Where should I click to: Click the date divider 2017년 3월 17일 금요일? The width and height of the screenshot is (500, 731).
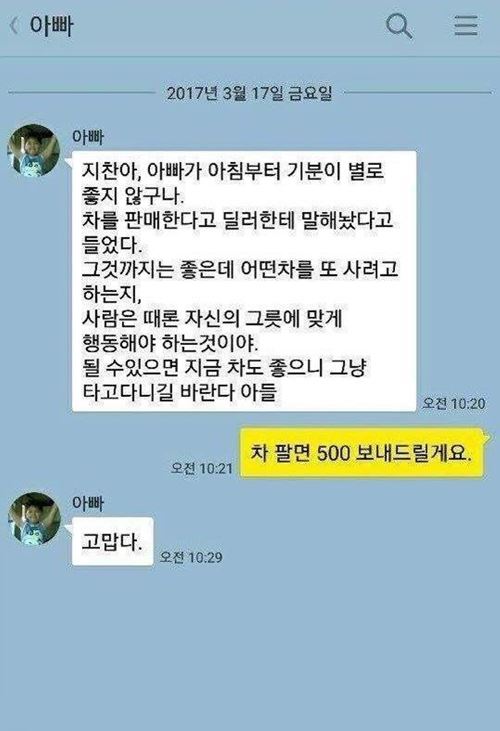click(x=249, y=93)
